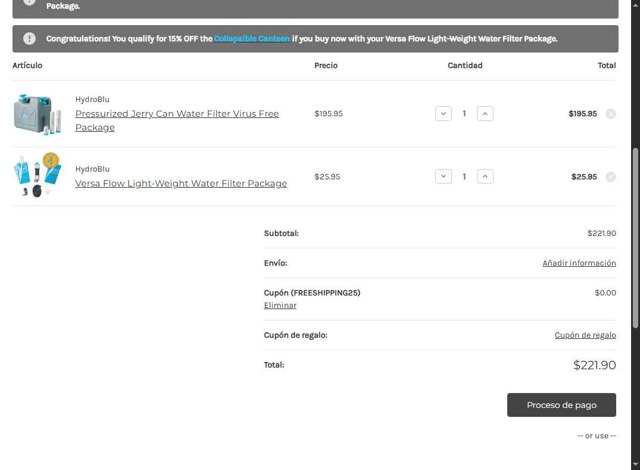
Task: Increase quantity of Versa Flow package
Action: click(x=485, y=176)
